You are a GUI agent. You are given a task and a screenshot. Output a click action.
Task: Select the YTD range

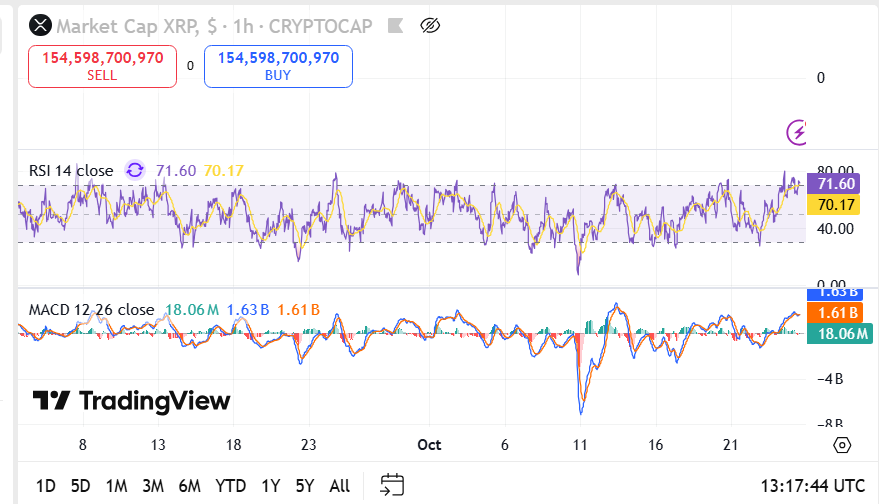tap(231, 486)
